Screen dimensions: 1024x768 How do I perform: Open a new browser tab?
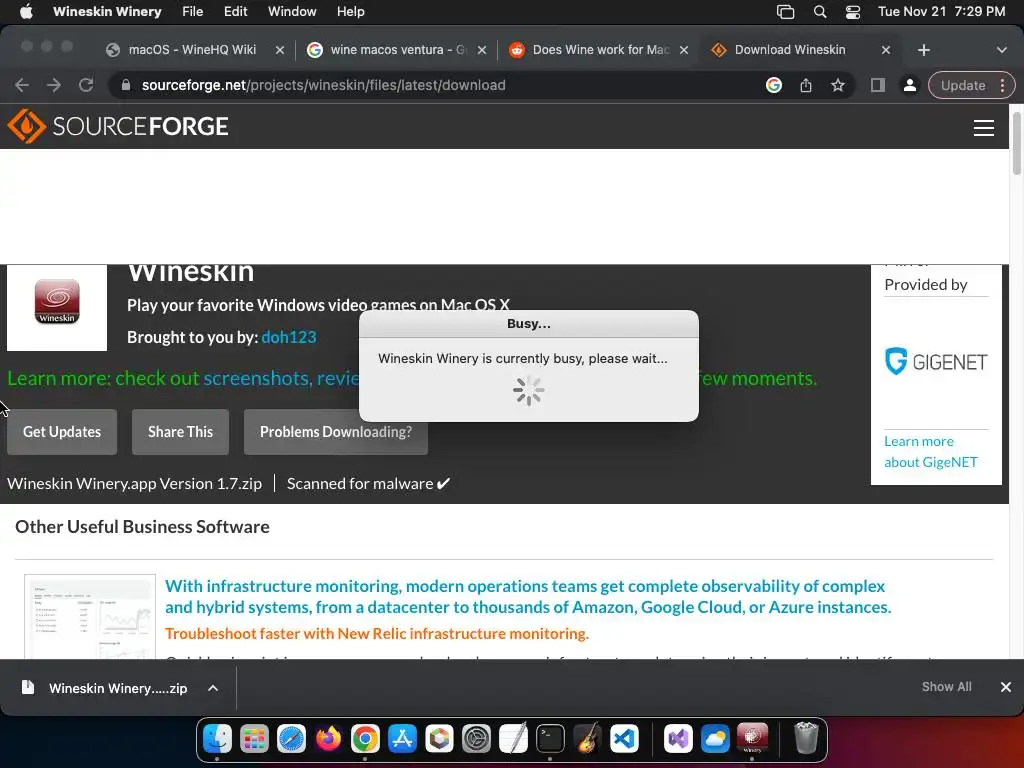[x=923, y=50]
